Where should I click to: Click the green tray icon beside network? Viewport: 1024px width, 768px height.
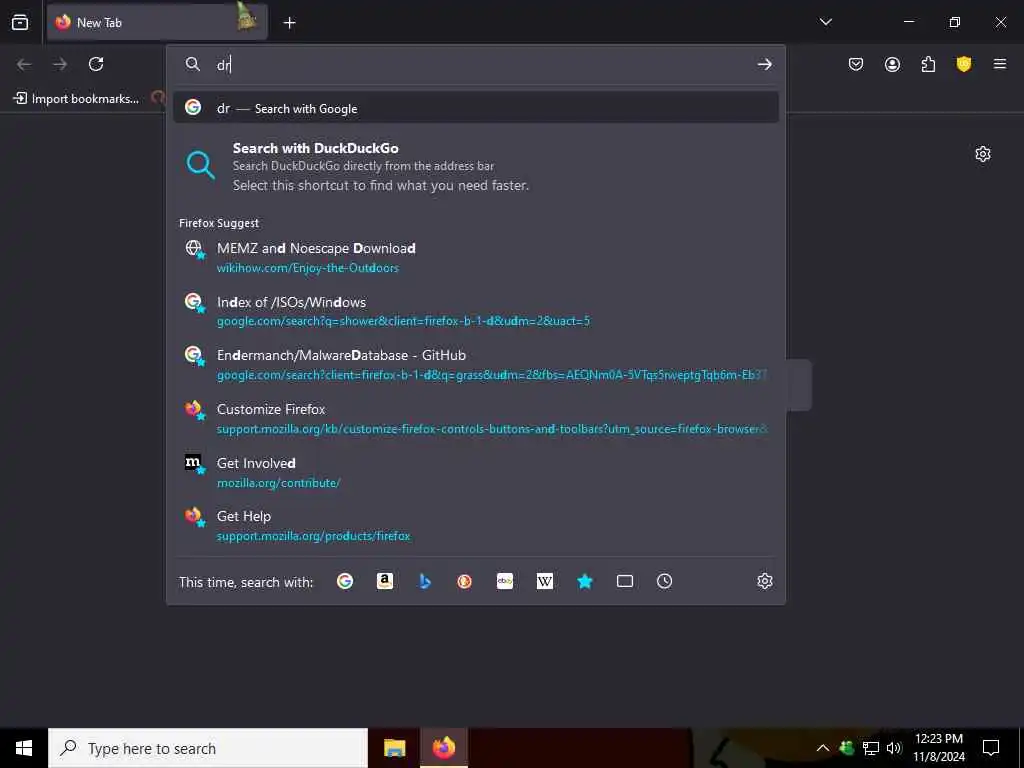click(x=847, y=748)
